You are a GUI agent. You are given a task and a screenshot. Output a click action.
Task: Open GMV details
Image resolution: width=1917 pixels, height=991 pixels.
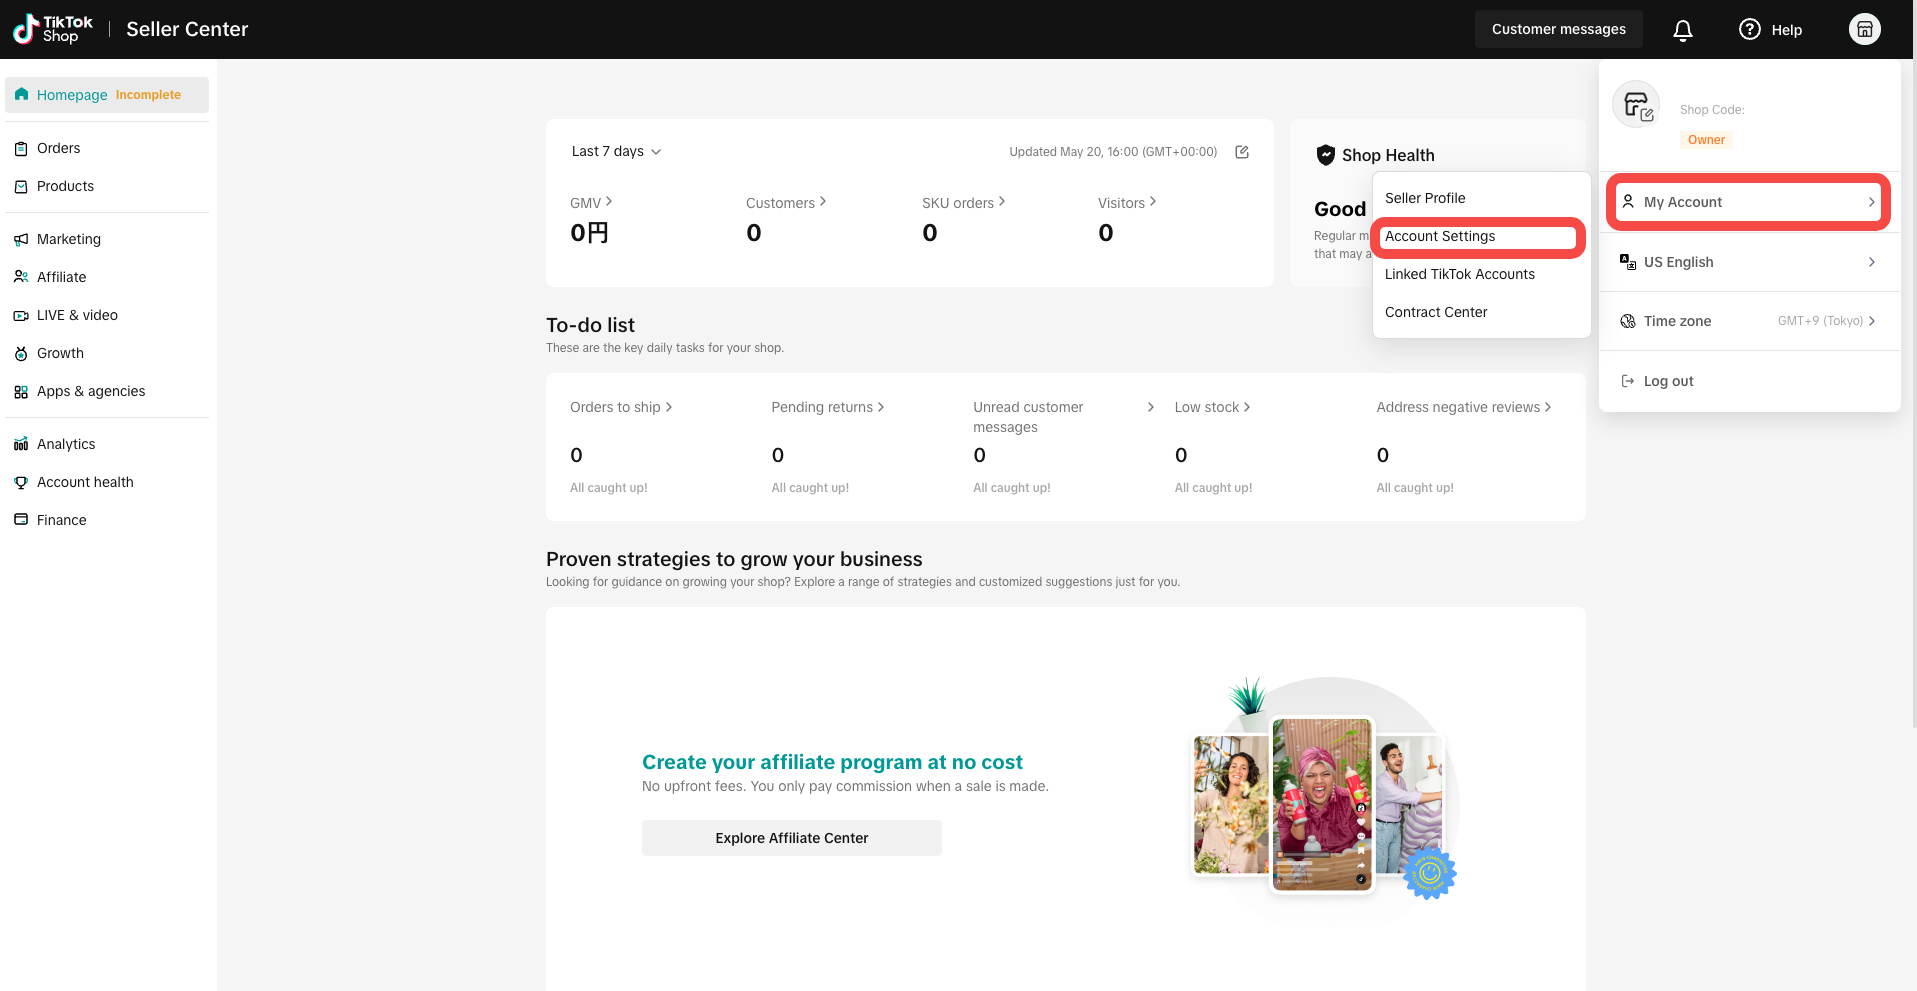[x=591, y=203]
